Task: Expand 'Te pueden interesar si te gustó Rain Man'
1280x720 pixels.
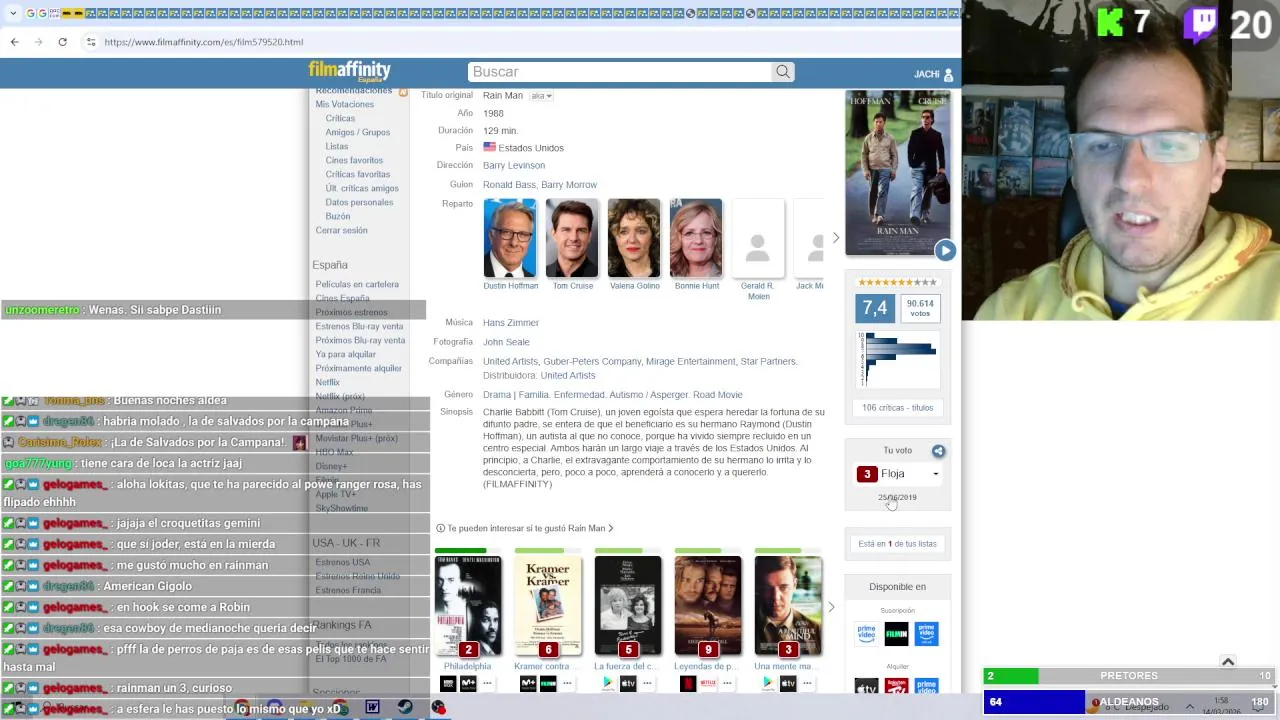Action: (530, 528)
